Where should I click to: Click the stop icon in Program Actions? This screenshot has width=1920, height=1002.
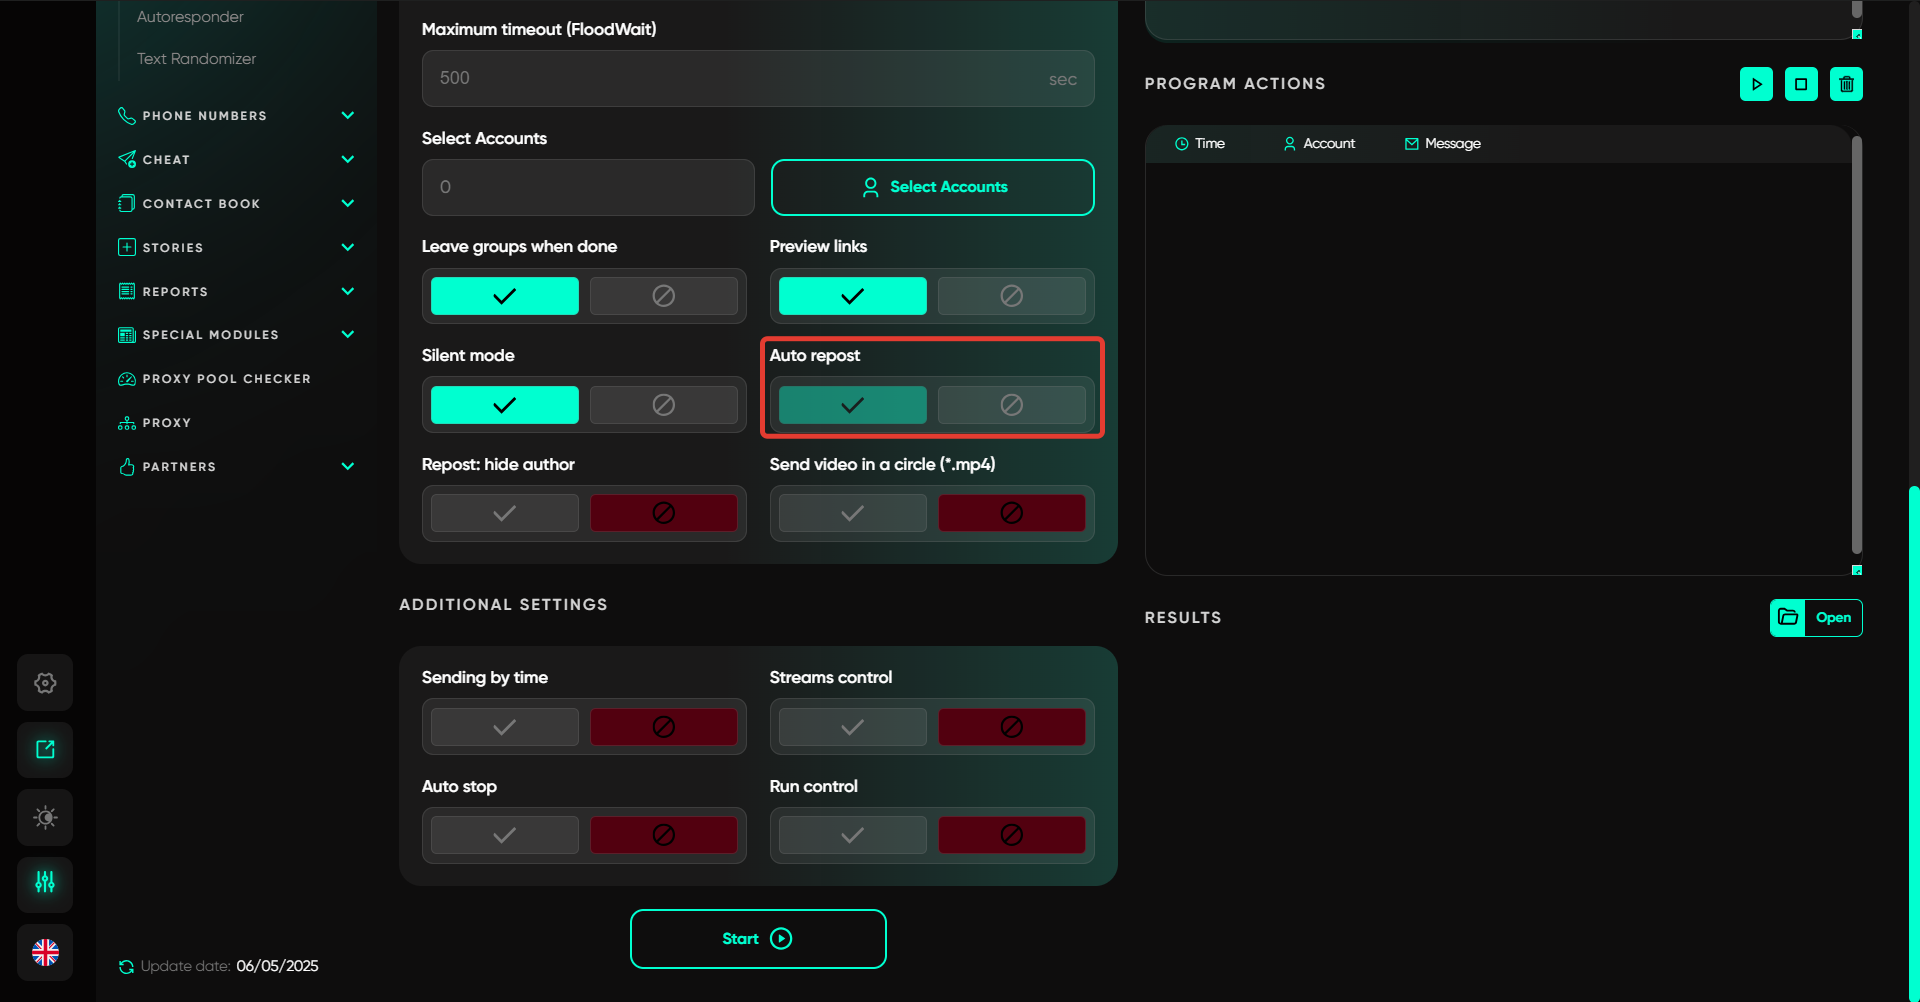point(1801,84)
